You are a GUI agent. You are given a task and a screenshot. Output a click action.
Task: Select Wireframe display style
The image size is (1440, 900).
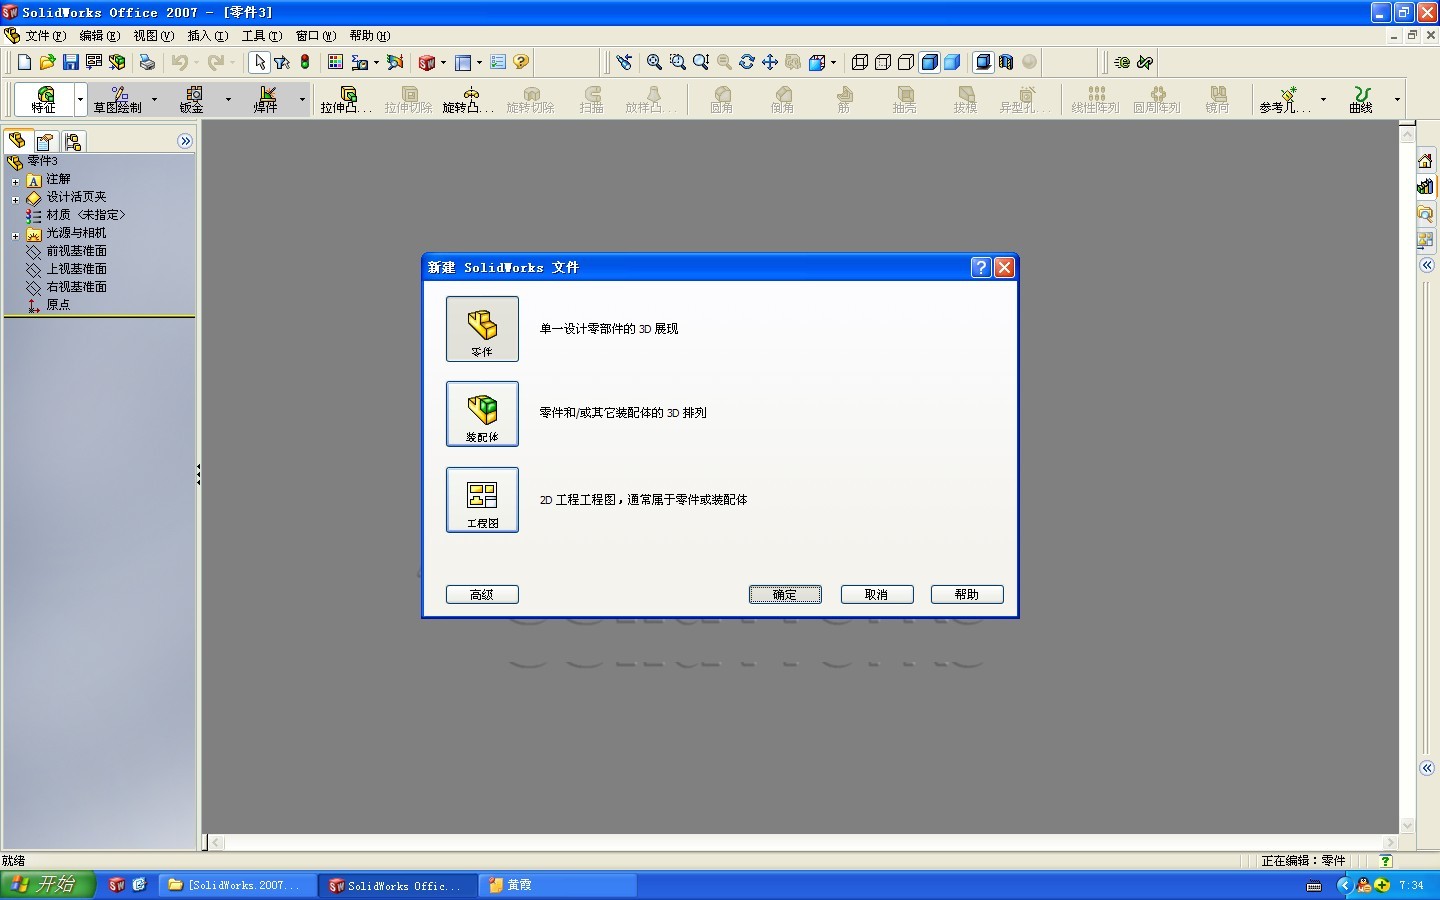[860, 62]
